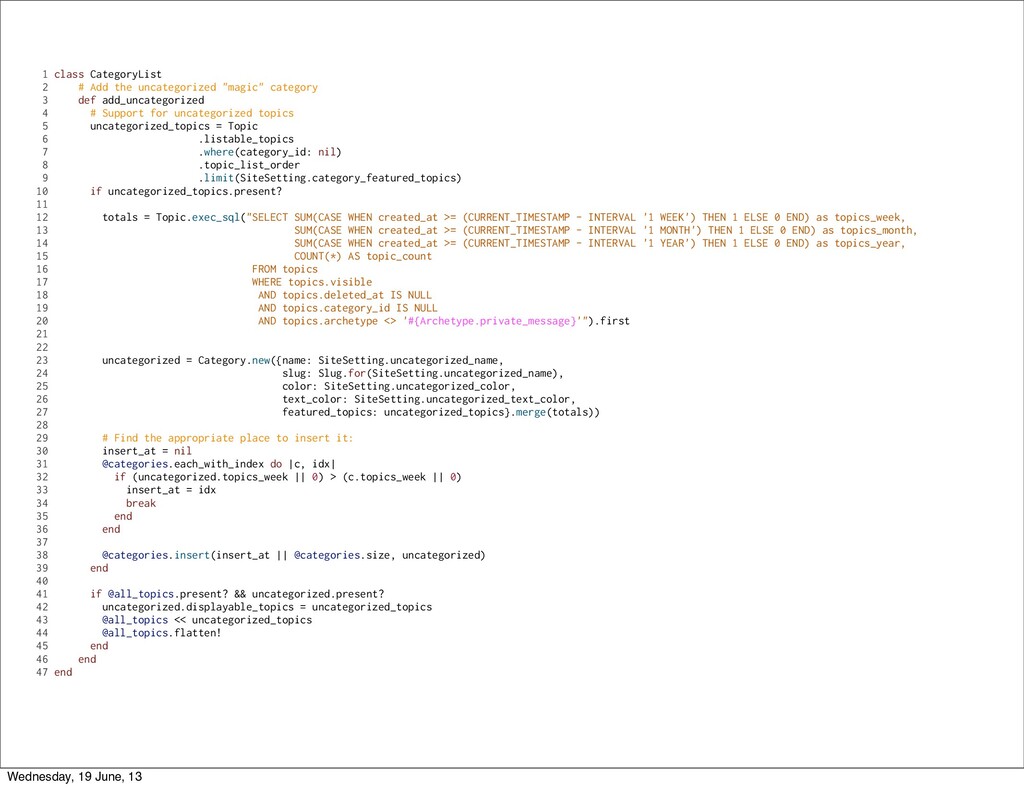This screenshot has width=1024, height=788.
Task: Click the comment "# Support for uncategorized topics"
Action: [192, 113]
